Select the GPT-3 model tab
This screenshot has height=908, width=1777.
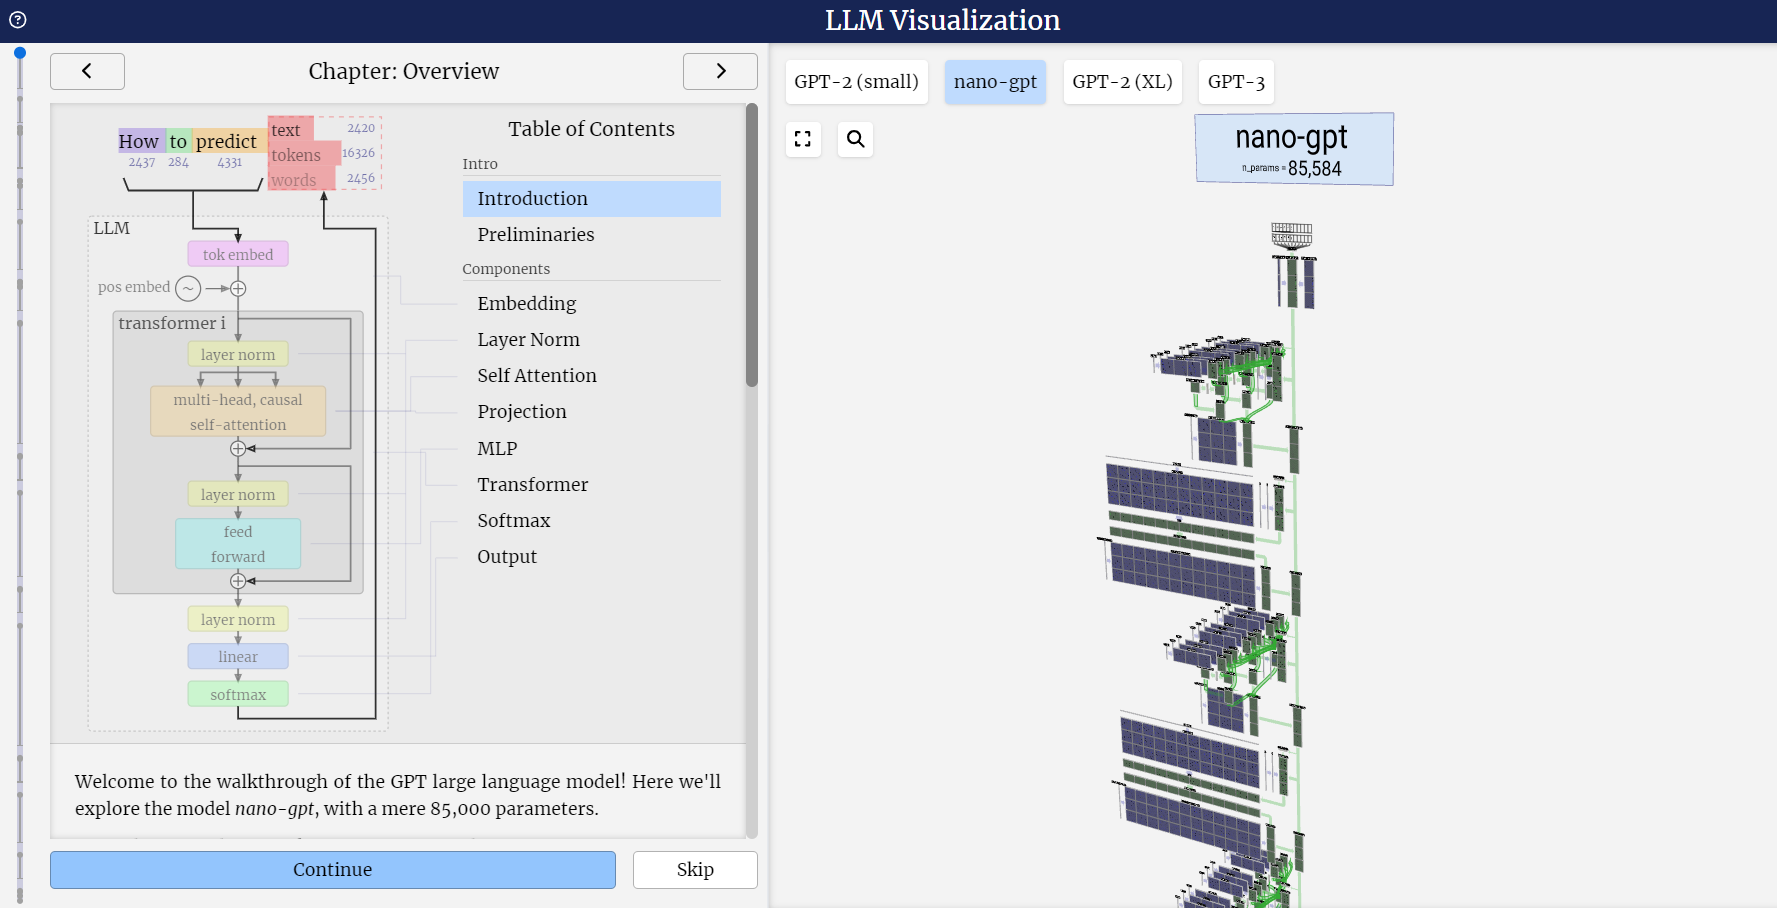point(1236,82)
